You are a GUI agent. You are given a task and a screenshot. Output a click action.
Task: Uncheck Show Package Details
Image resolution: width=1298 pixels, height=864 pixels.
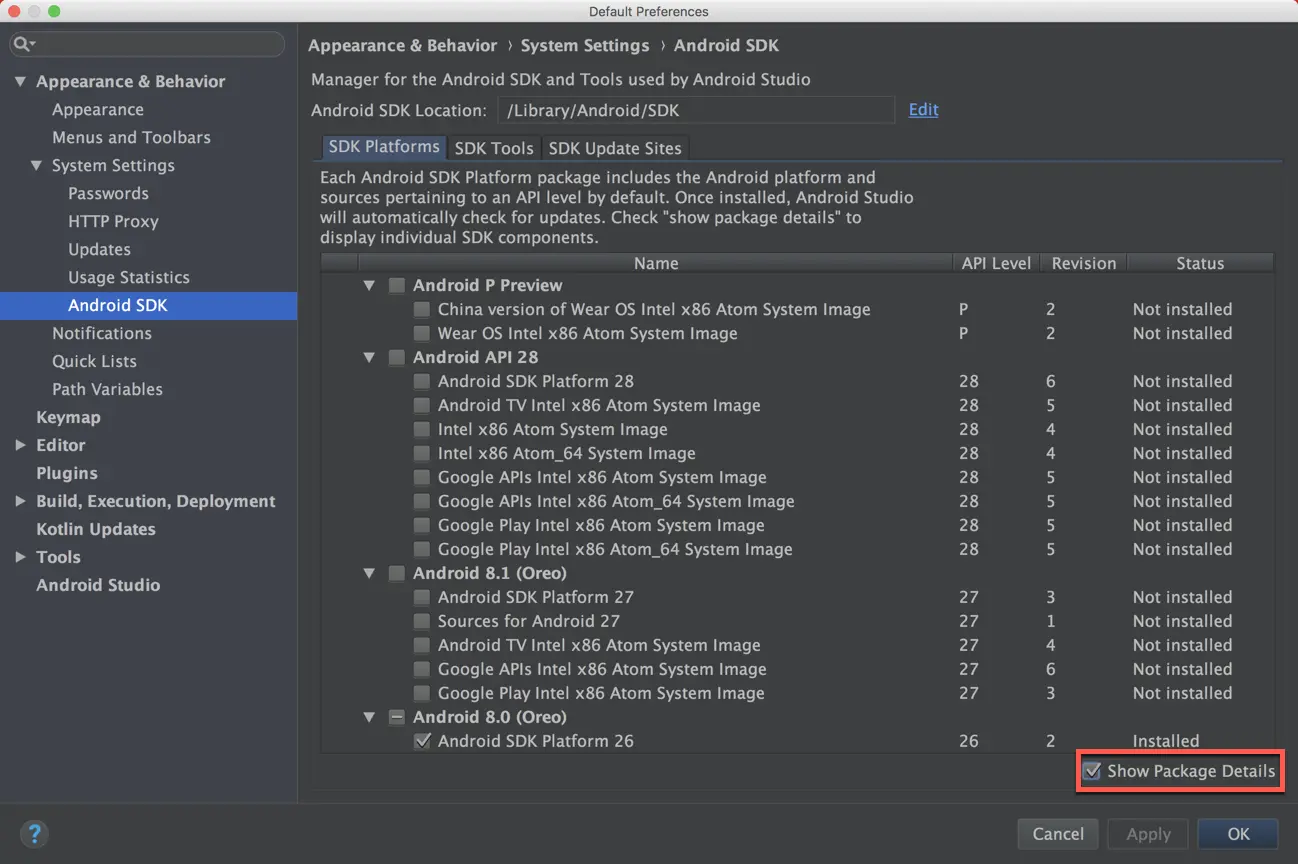tap(1093, 771)
